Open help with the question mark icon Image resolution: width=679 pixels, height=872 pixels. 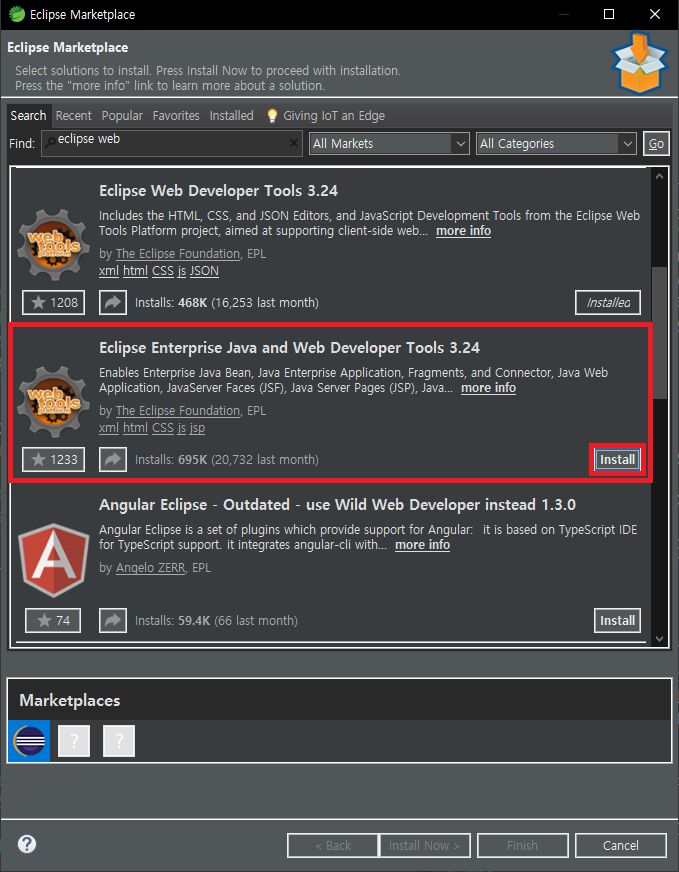tap(27, 844)
